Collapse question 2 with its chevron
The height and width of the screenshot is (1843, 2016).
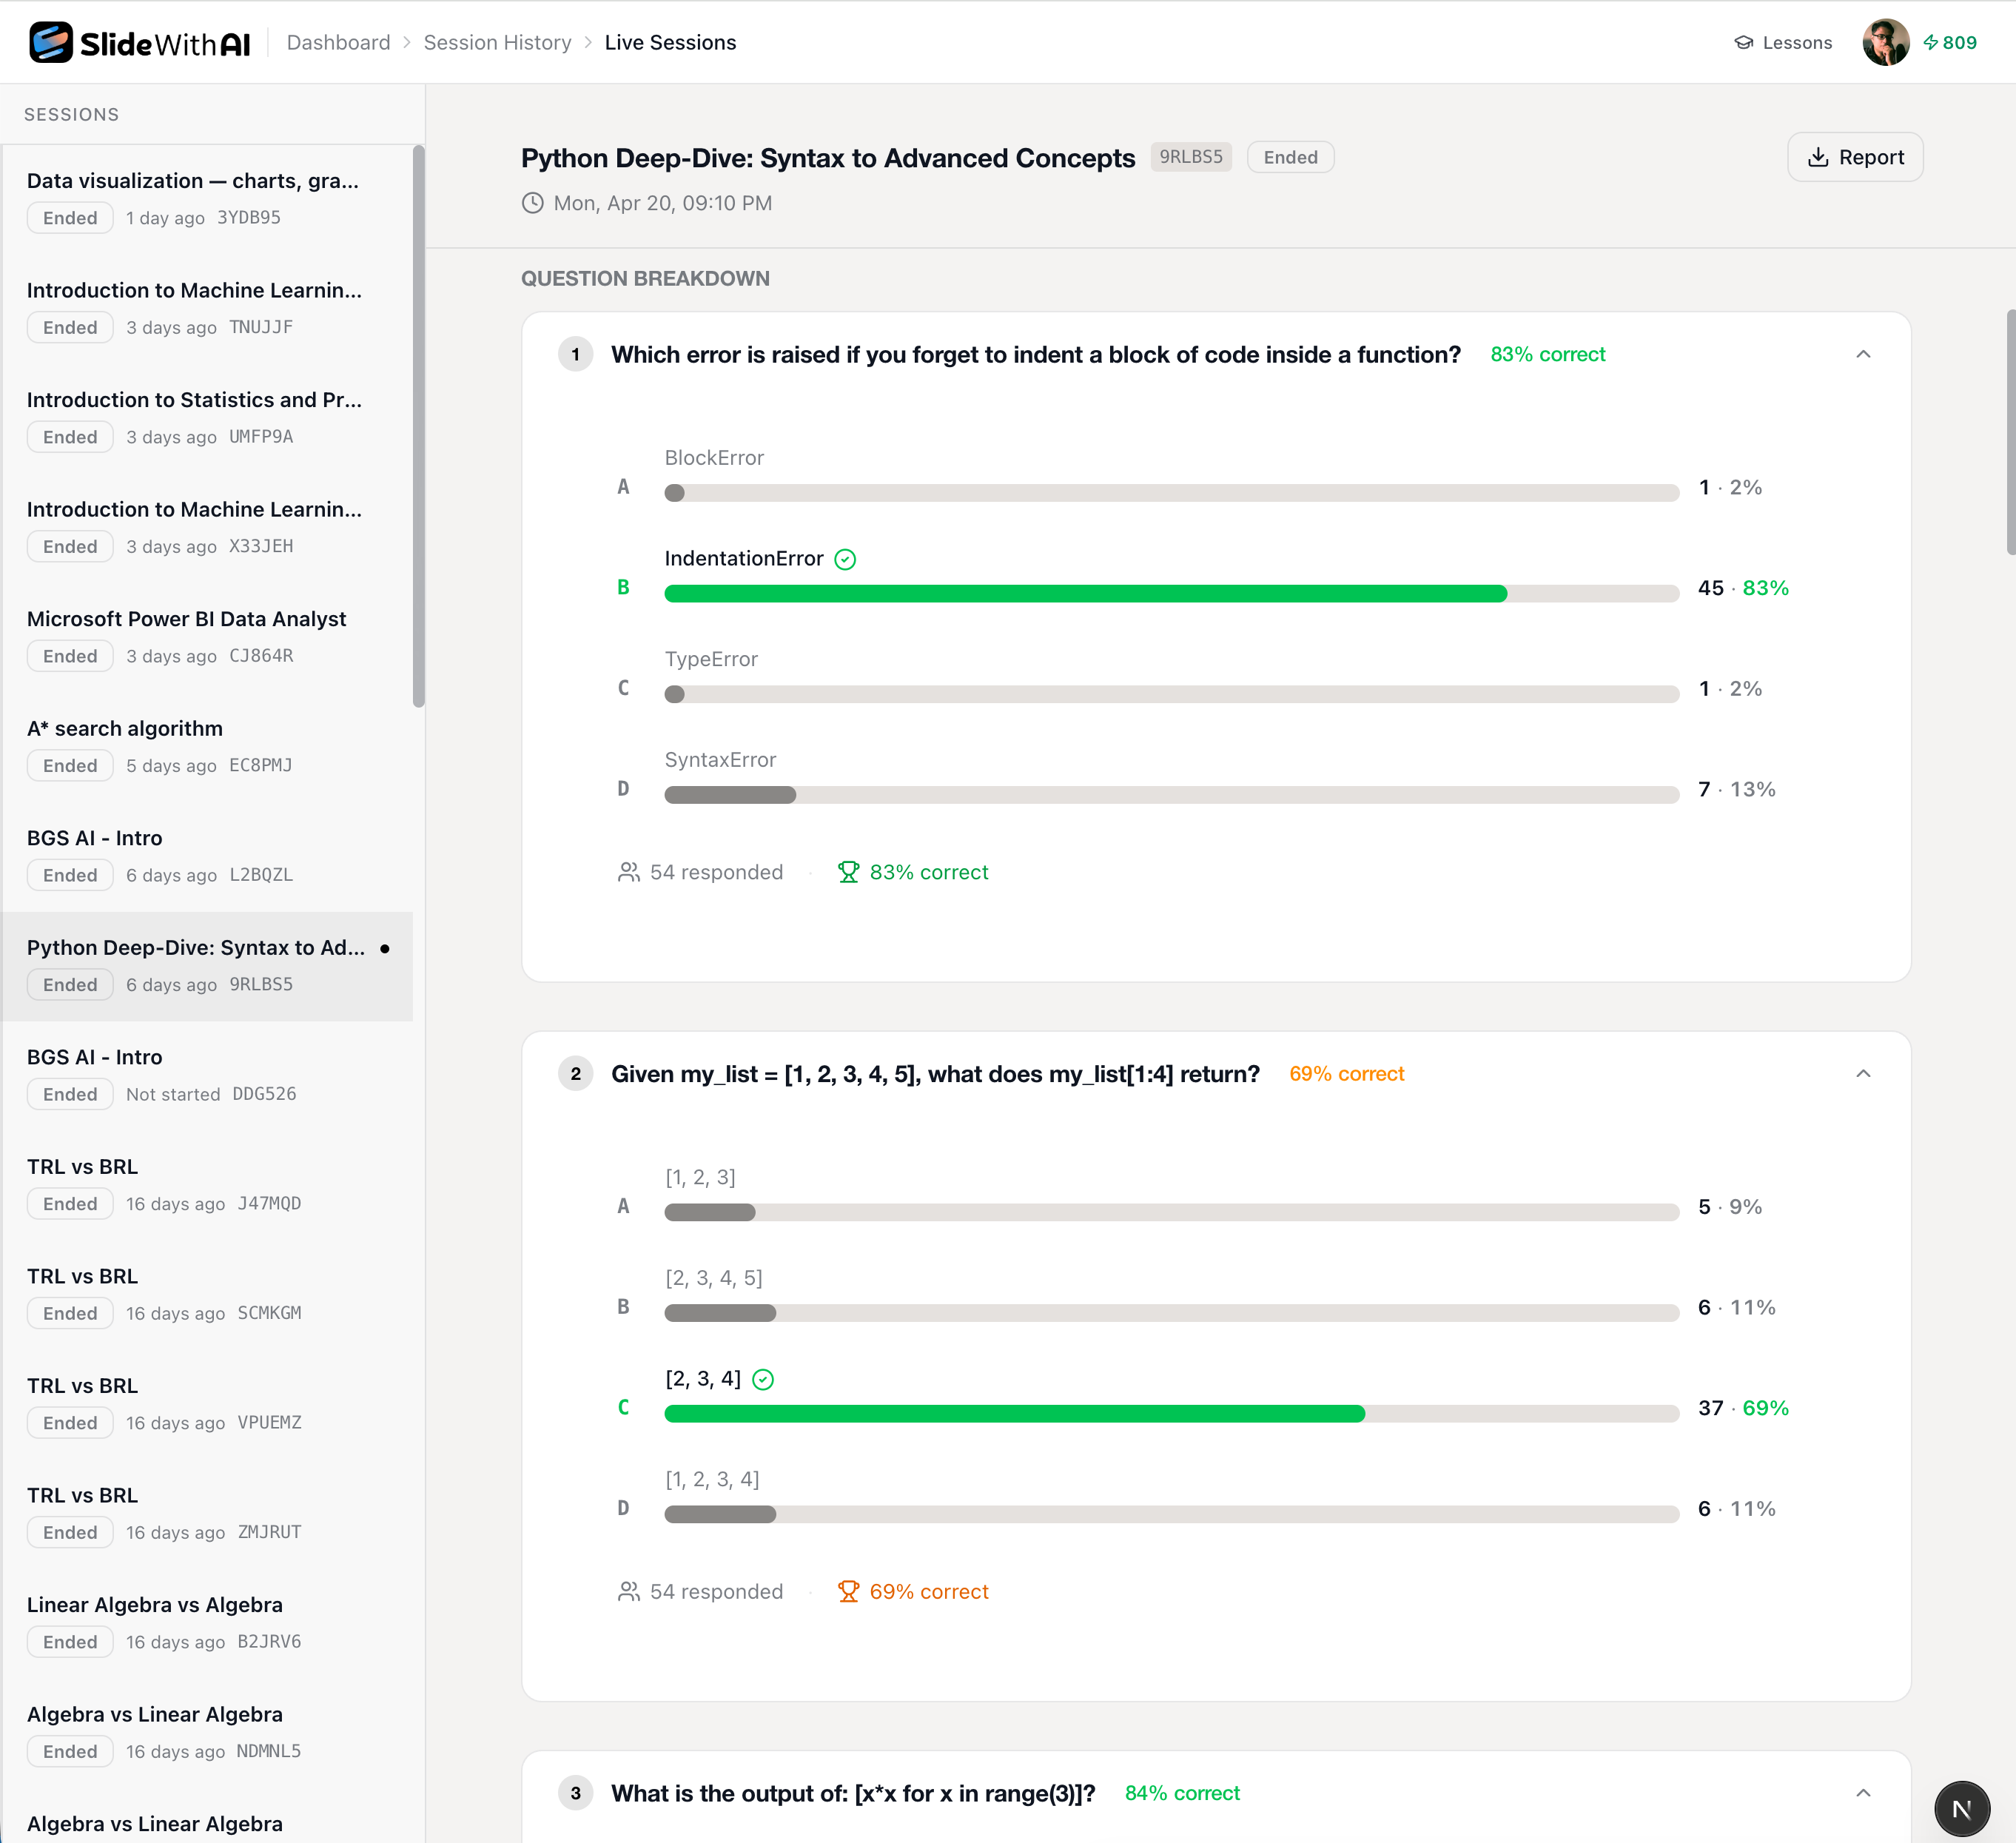(x=1863, y=1073)
